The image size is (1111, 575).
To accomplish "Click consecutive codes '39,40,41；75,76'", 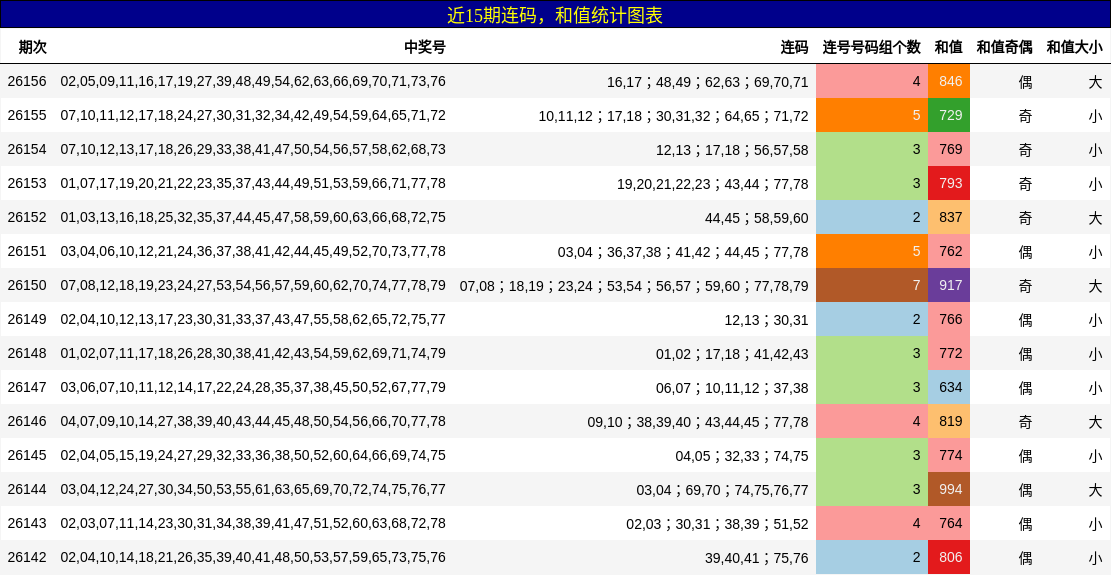I will (756, 558).
